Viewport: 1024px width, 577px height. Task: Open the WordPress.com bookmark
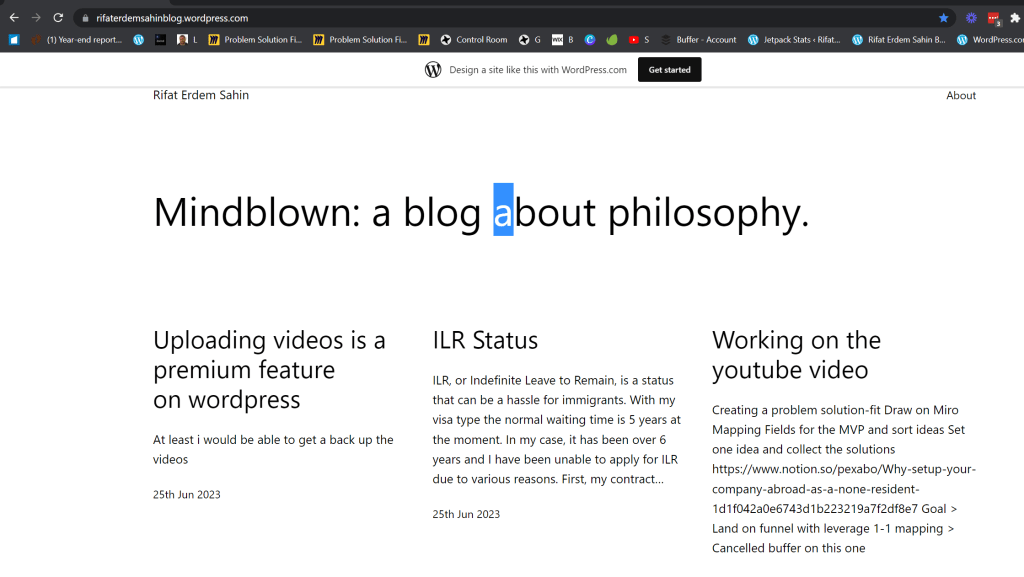[x=990, y=40]
